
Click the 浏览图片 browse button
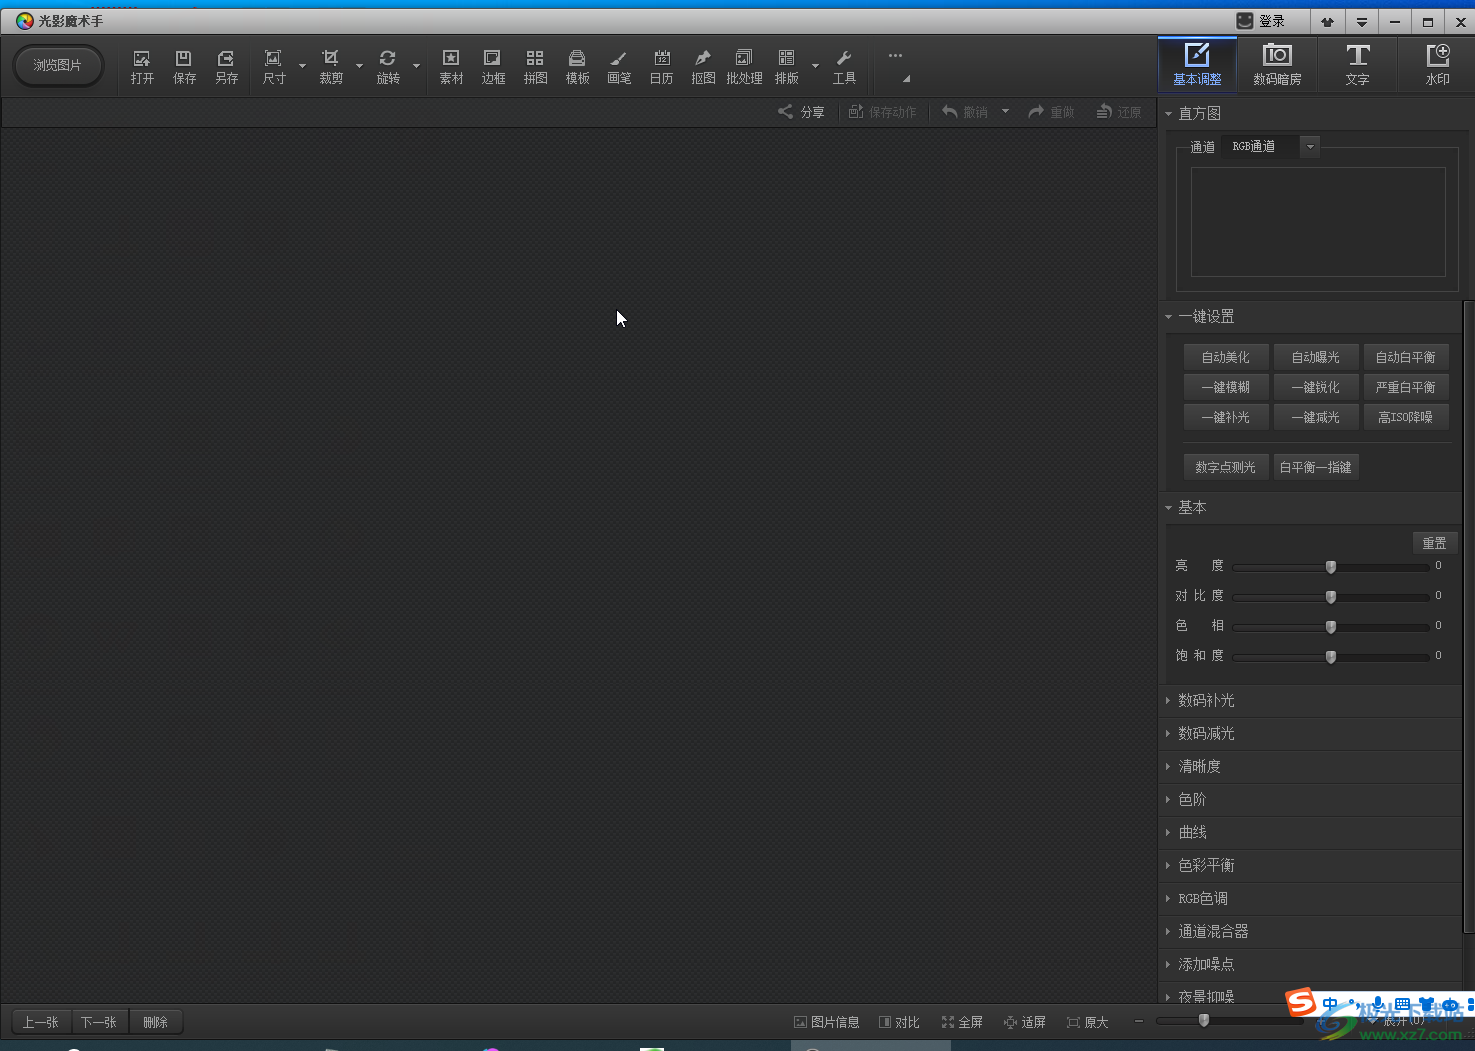coord(58,66)
